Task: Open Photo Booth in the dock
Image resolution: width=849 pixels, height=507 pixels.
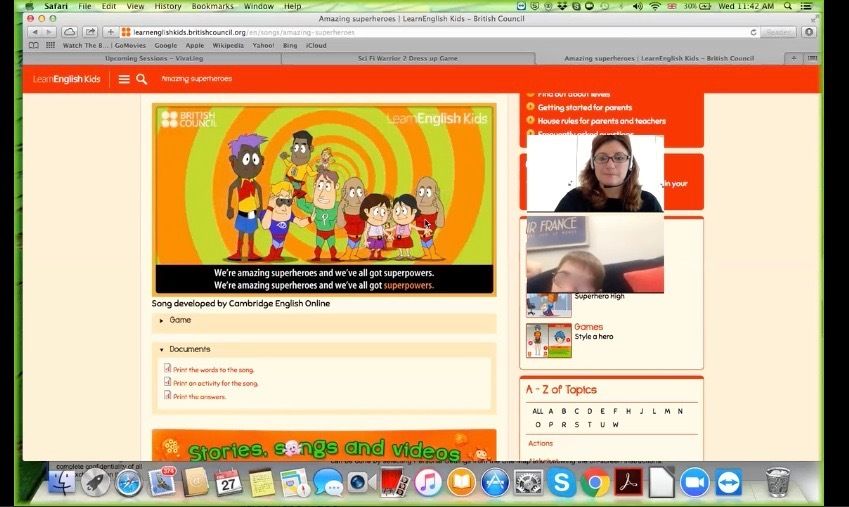Action: tap(395, 482)
